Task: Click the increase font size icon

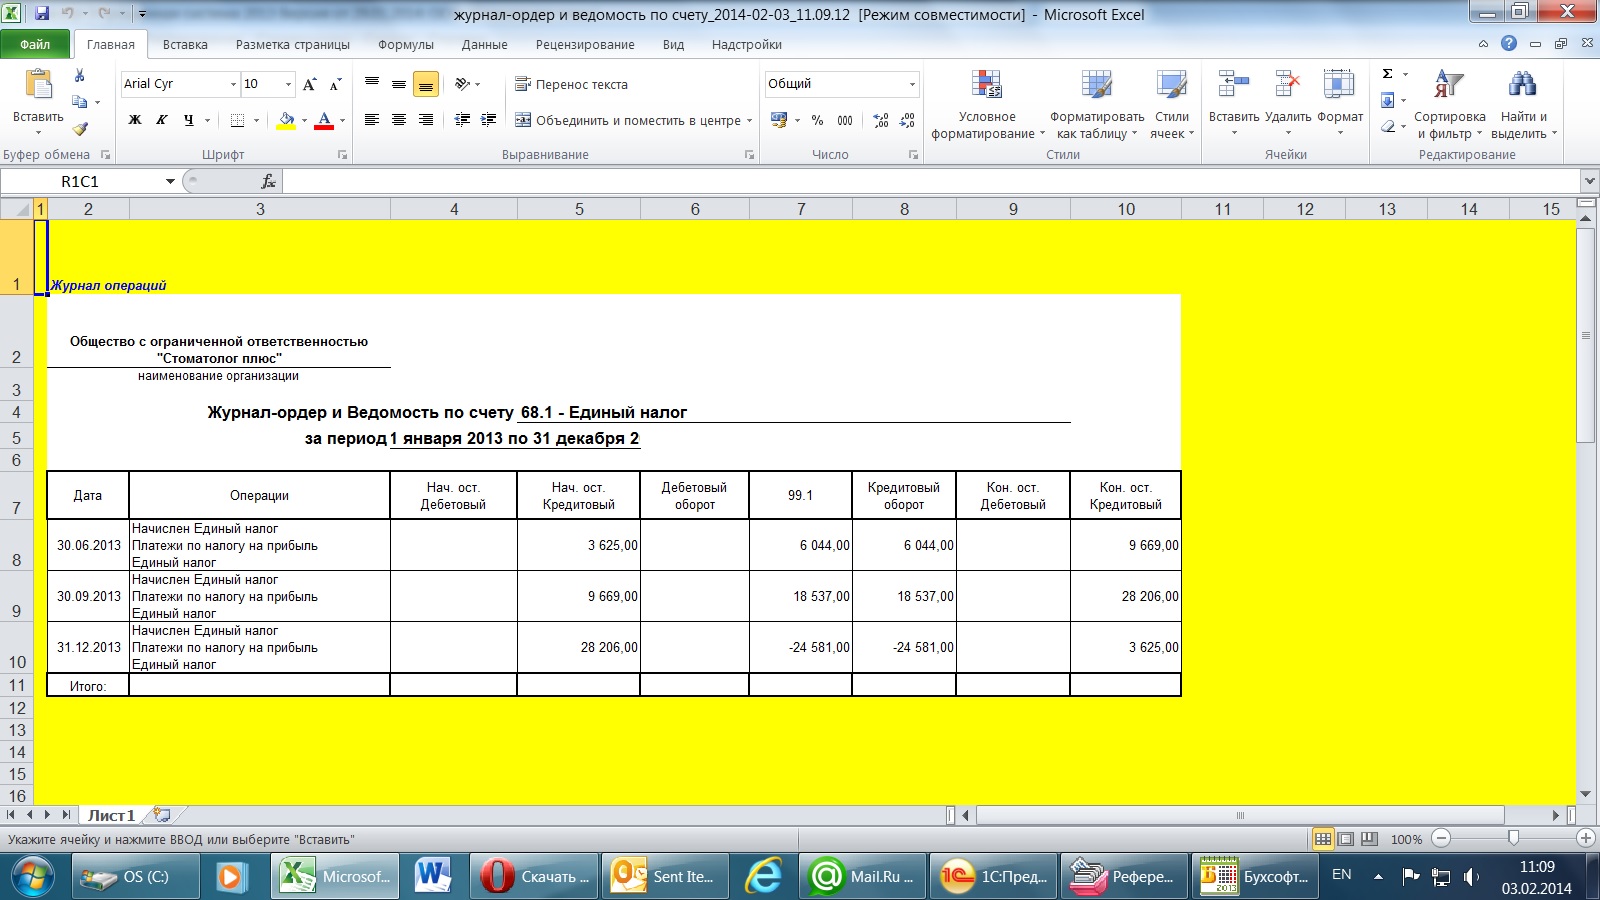Action: (309, 84)
